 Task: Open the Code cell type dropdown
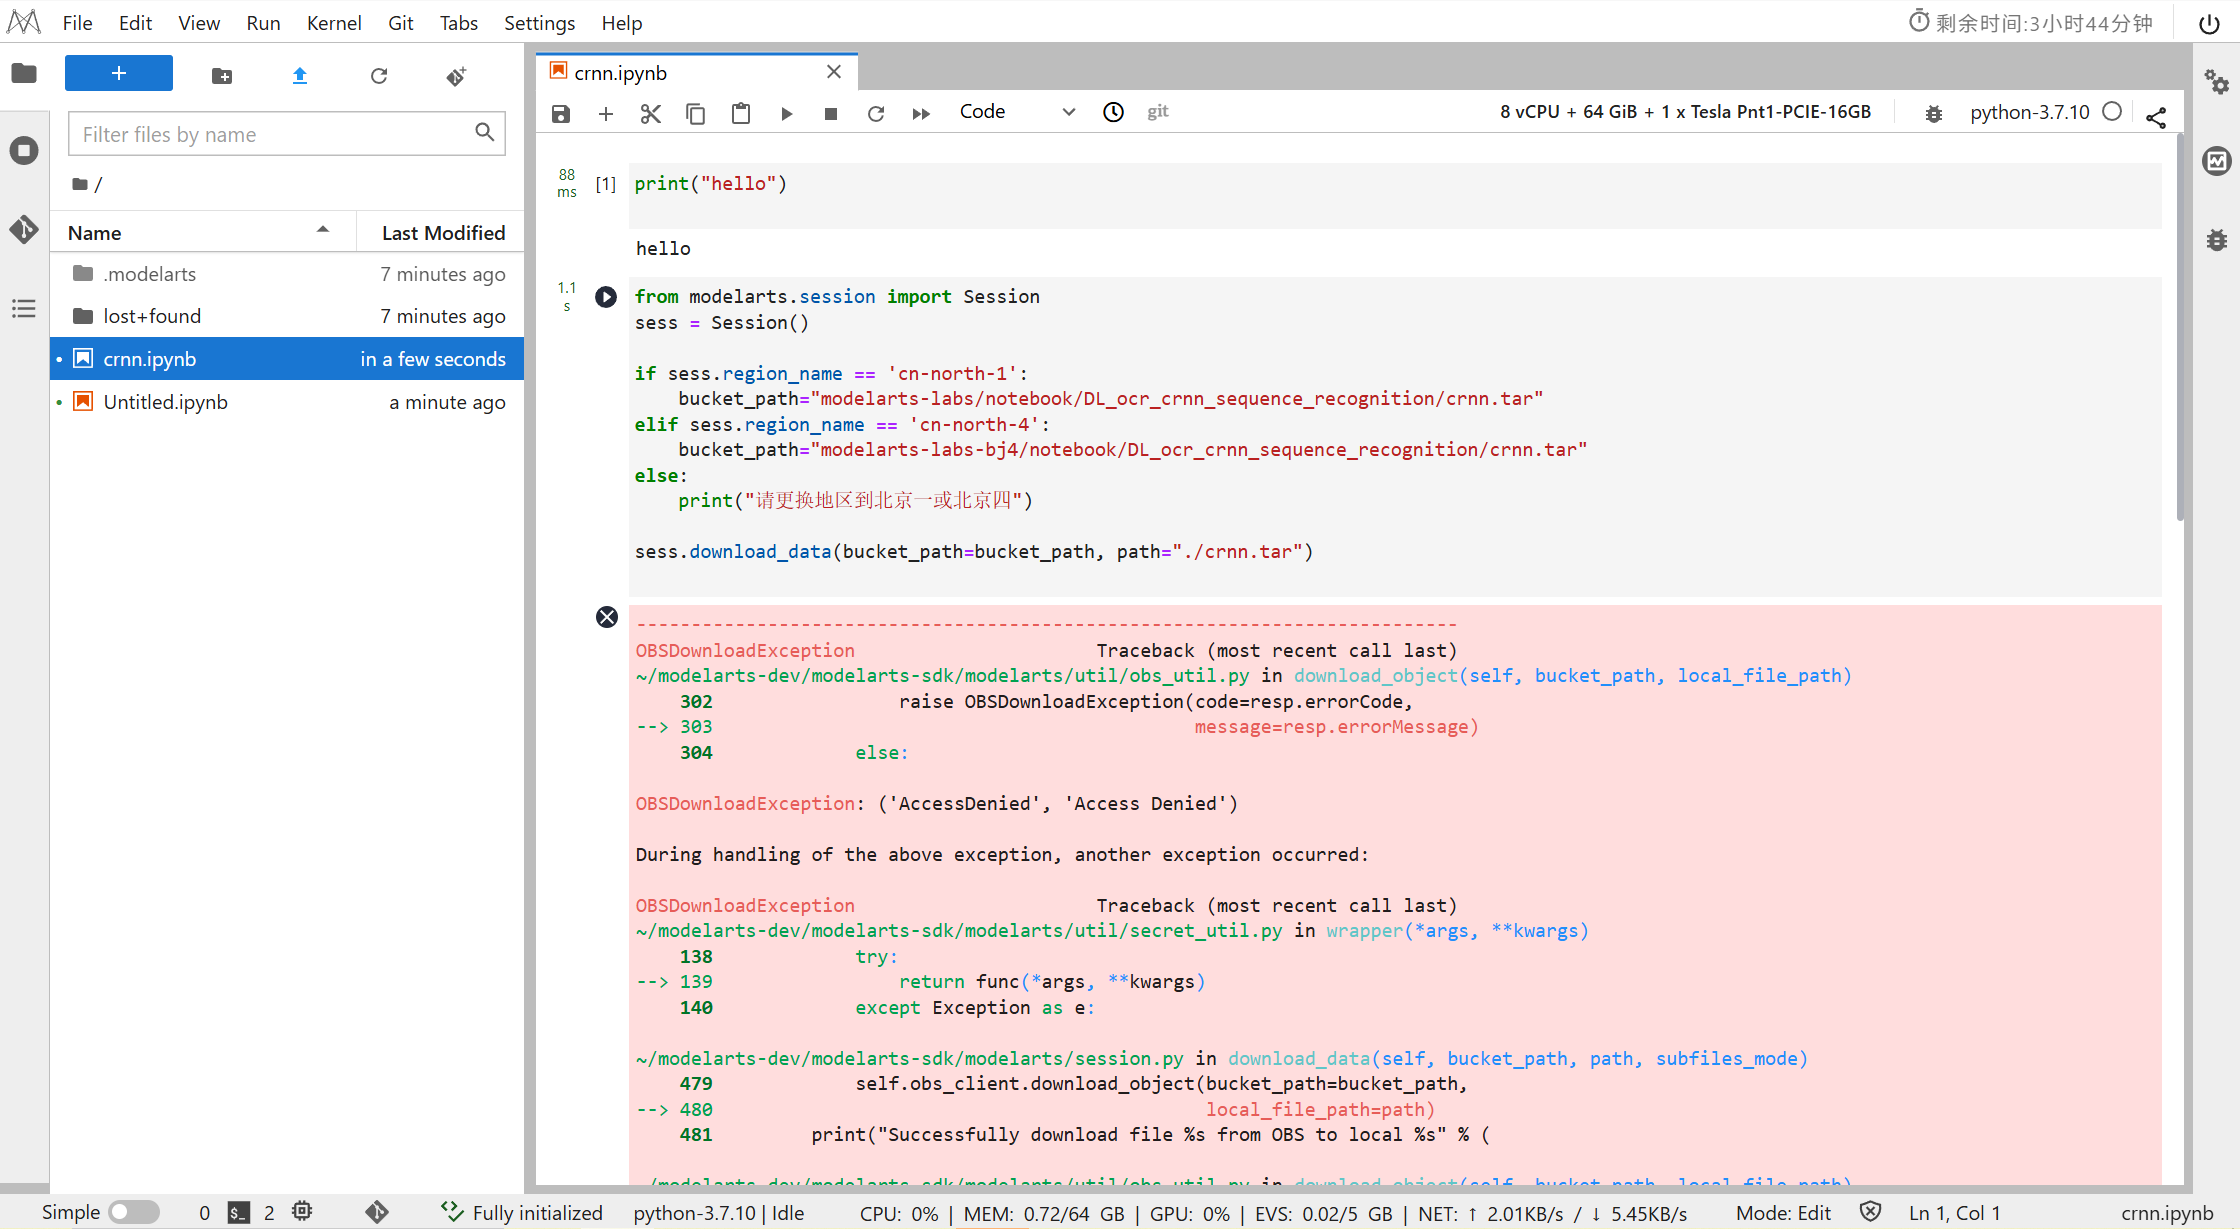1016,112
